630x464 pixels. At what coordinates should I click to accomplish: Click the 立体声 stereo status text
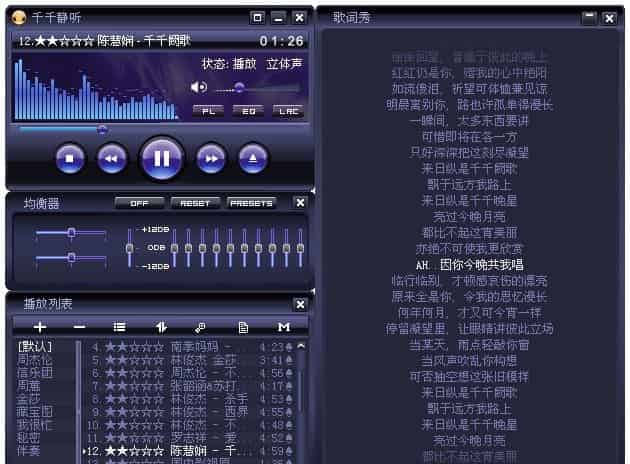pyautogui.click(x=284, y=64)
